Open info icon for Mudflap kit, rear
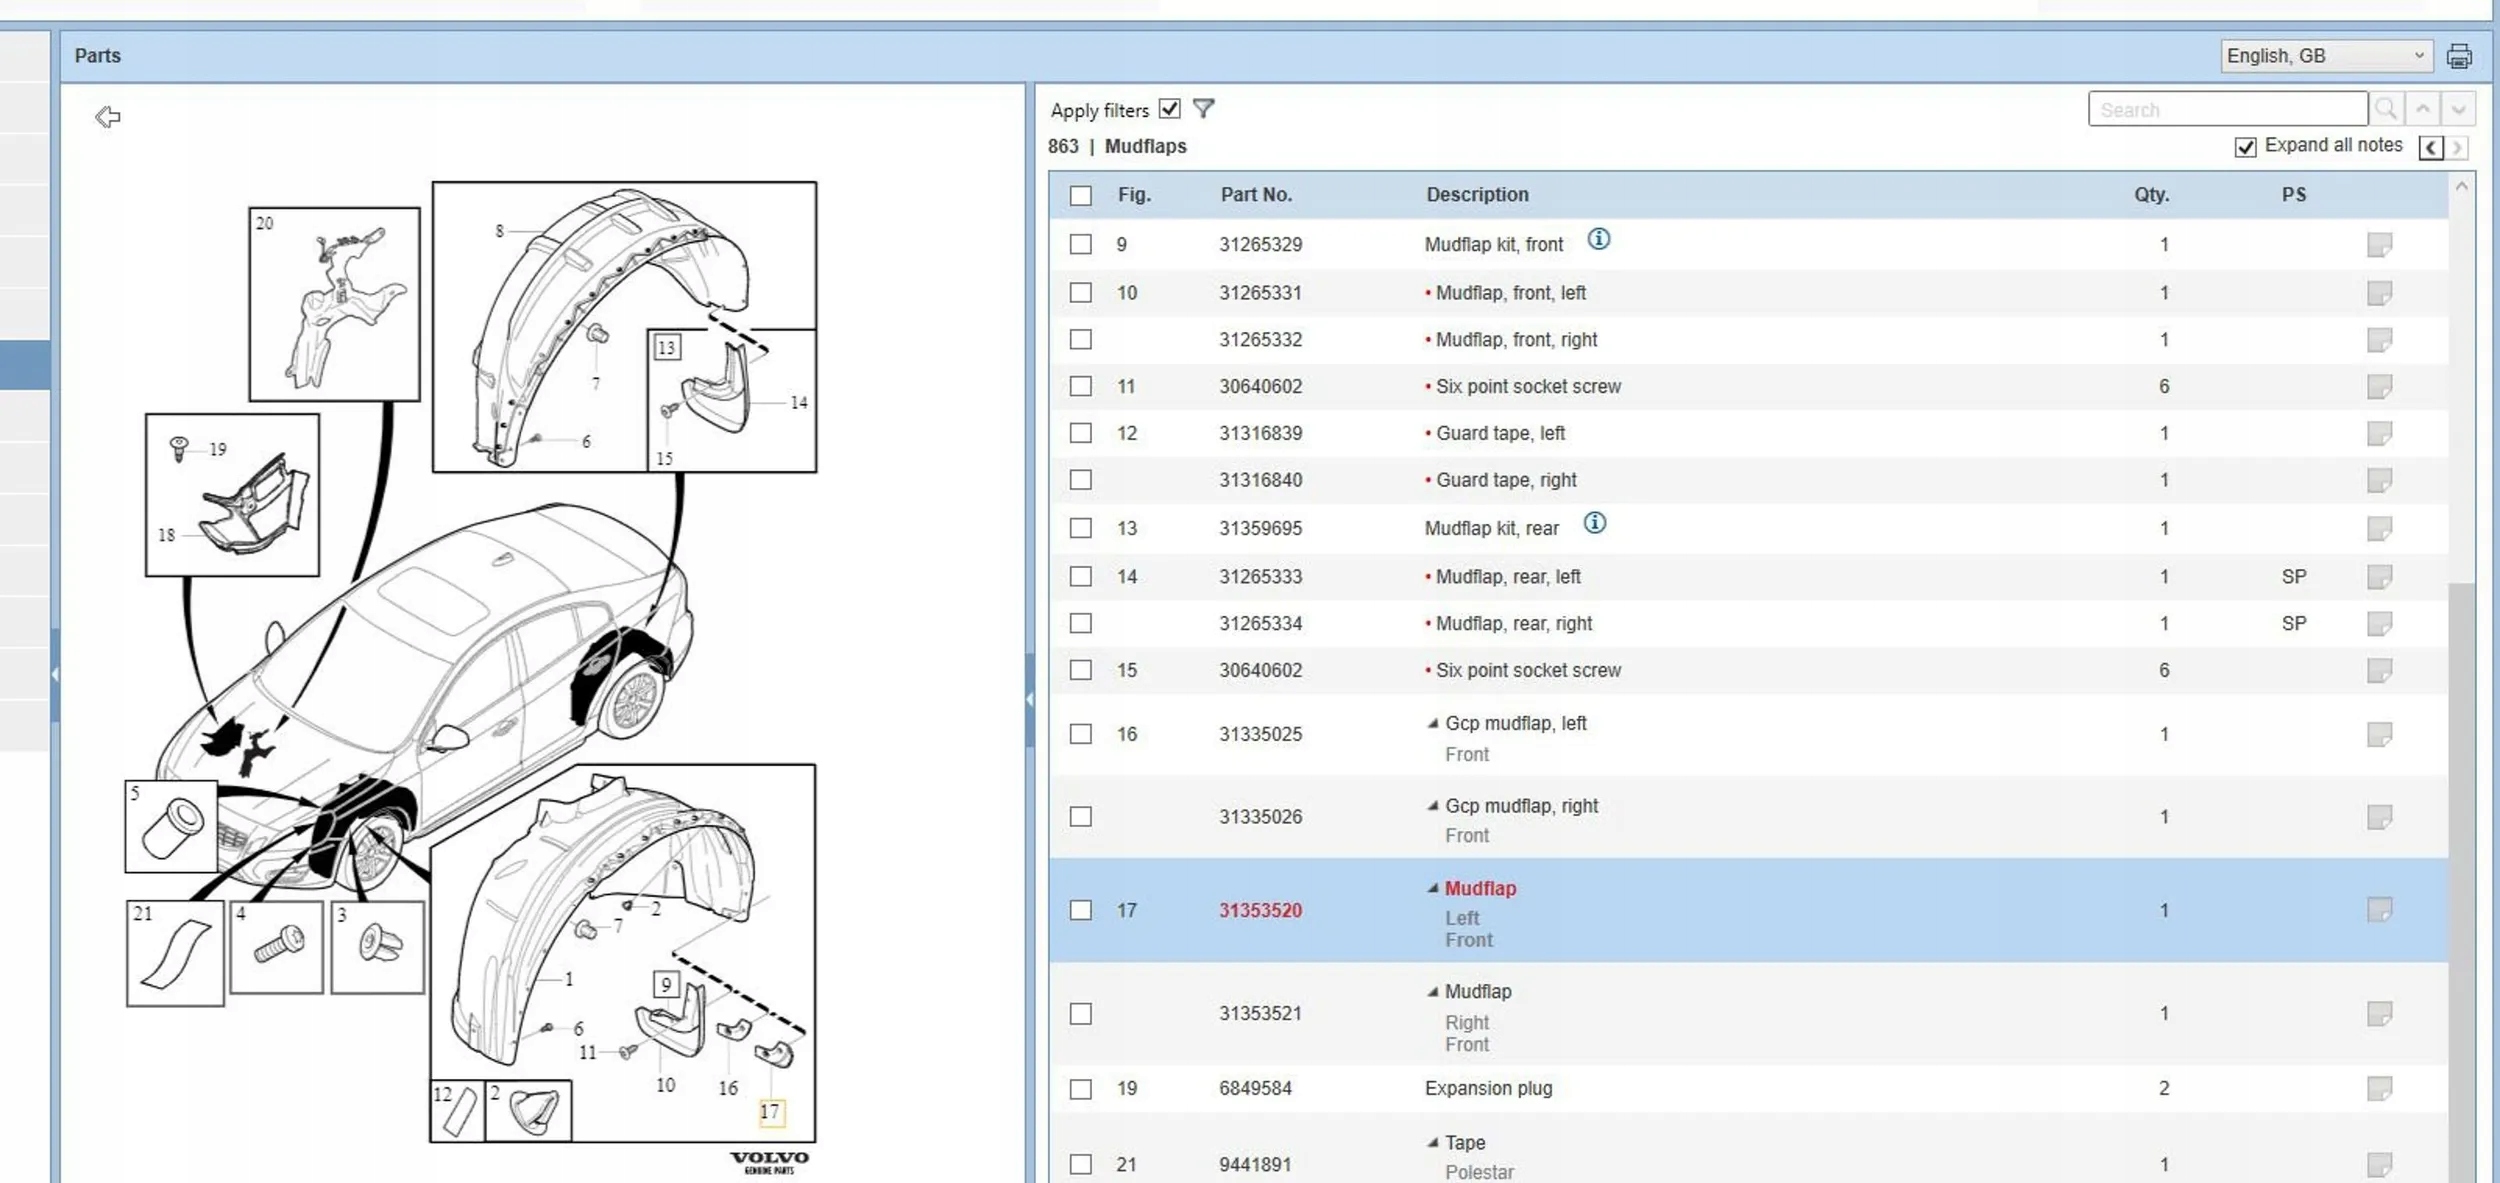The height and width of the screenshot is (1183, 2500). pyautogui.click(x=1595, y=523)
